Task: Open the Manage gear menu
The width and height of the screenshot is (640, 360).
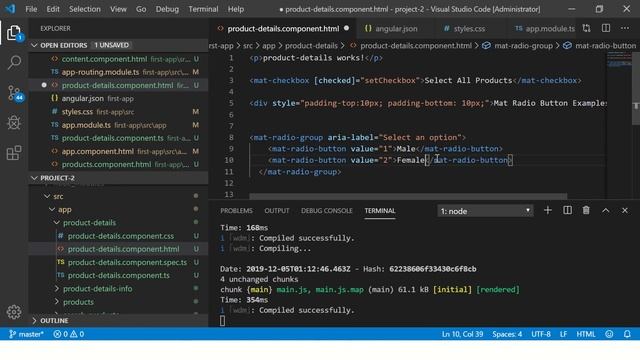Action: click(14, 312)
